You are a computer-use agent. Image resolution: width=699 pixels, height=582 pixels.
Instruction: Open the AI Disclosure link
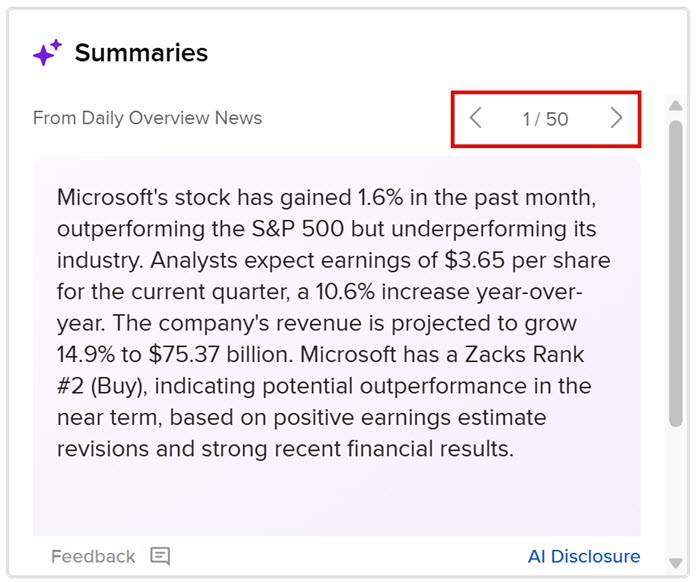tap(584, 556)
